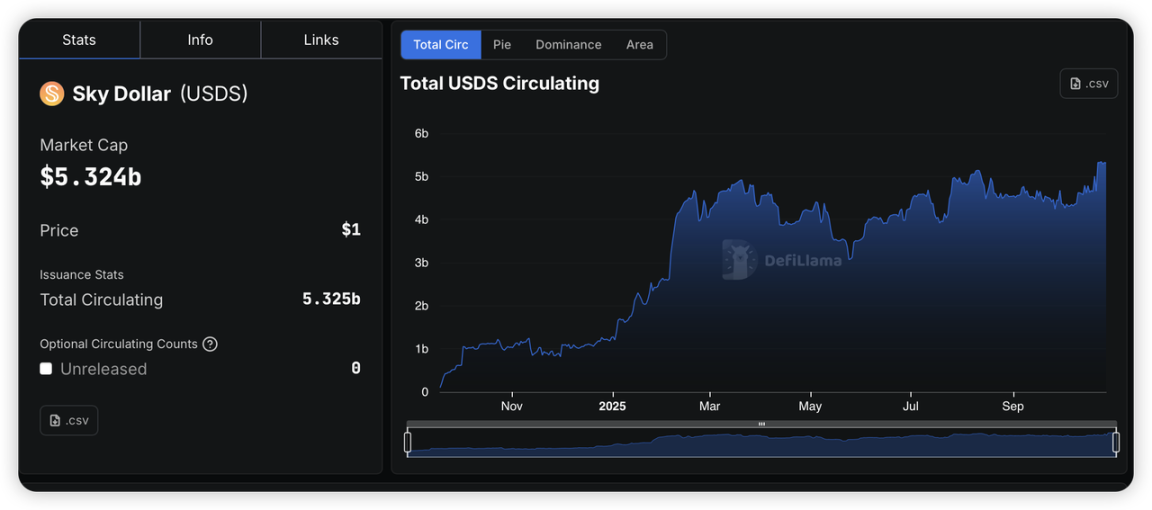Download chart .csv at top right
Viewport: 1152px width, 510px height.
tap(1088, 84)
